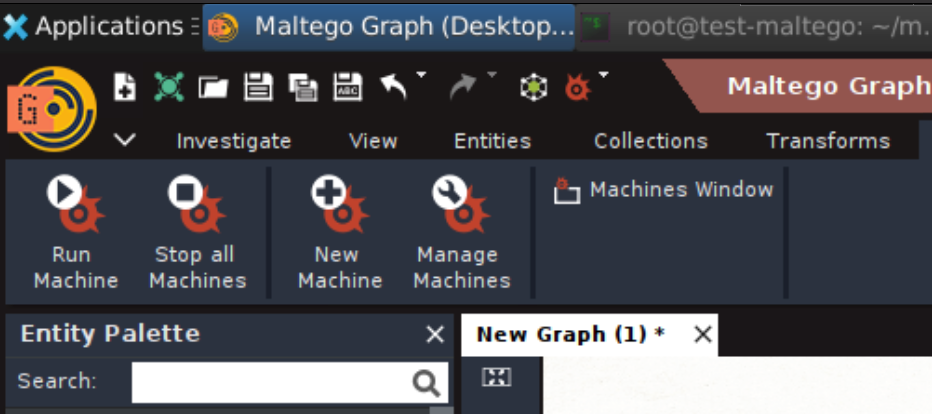Click the greyed Redo arrow icon
932x414 pixels.
click(x=463, y=88)
